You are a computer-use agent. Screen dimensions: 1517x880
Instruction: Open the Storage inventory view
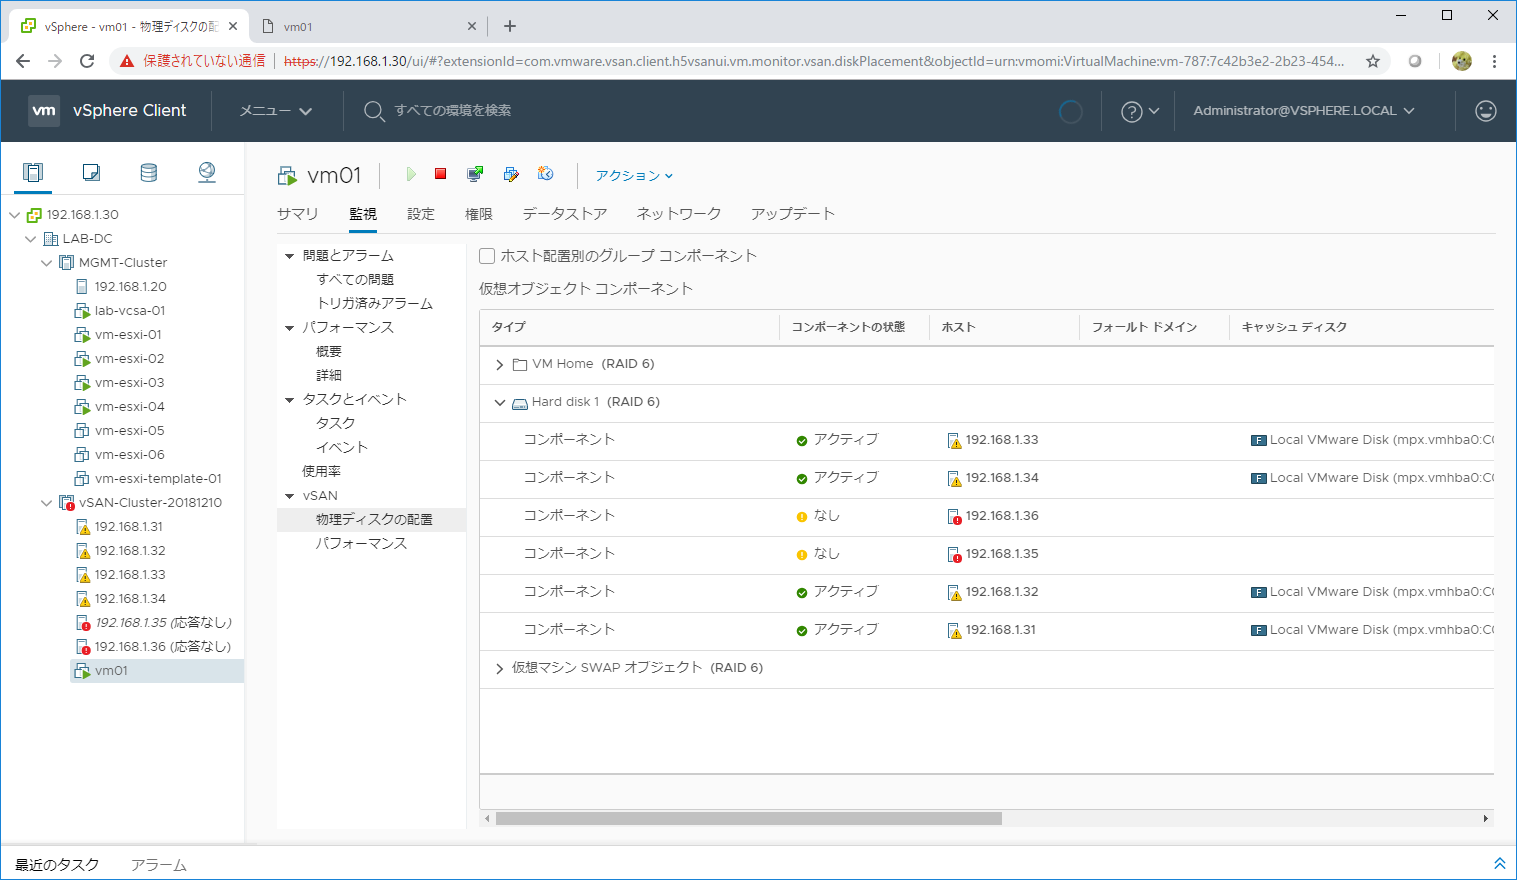(149, 172)
